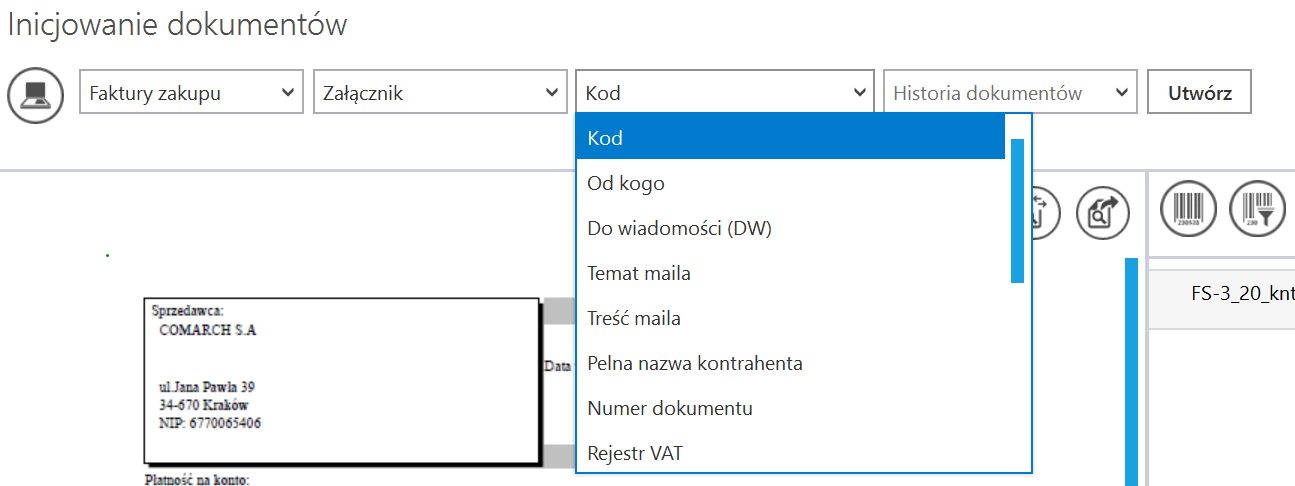This screenshot has width=1295, height=486.
Task: Expand the Załącznik combo box
Action: coord(440,93)
